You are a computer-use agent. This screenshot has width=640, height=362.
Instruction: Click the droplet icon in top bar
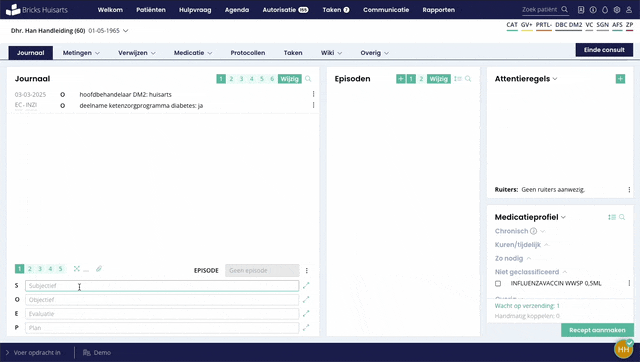coord(605,10)
